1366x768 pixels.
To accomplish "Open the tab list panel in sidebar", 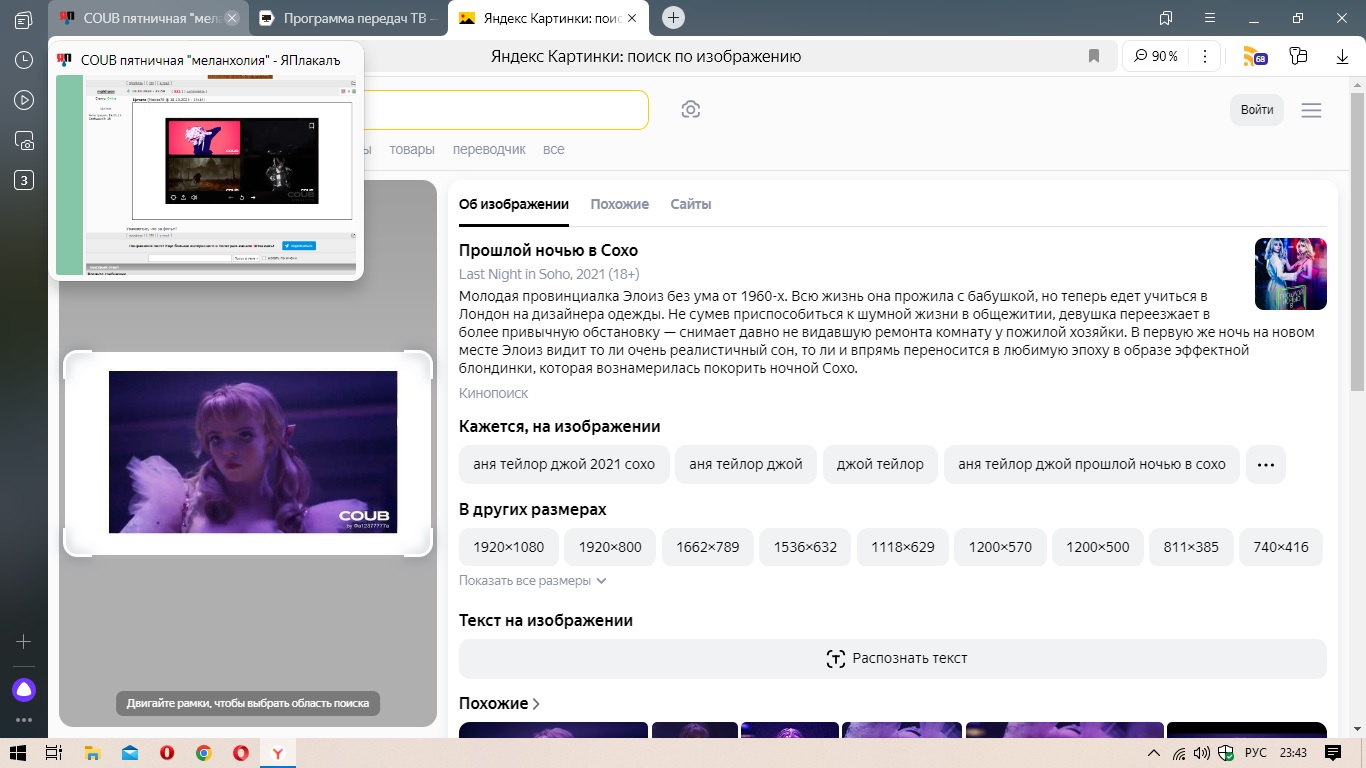I will [x=24, y=20].
